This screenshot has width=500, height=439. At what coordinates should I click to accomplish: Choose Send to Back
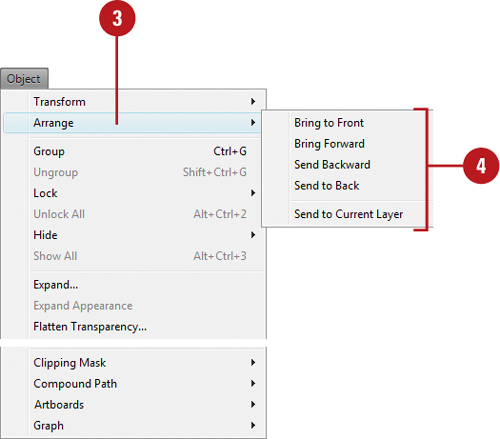(x=326, y=186)
